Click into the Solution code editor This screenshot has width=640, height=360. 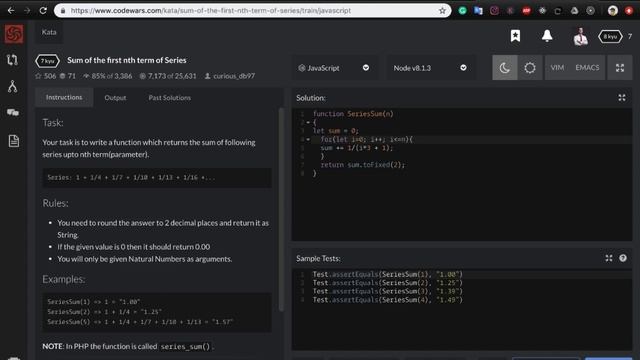462,174
